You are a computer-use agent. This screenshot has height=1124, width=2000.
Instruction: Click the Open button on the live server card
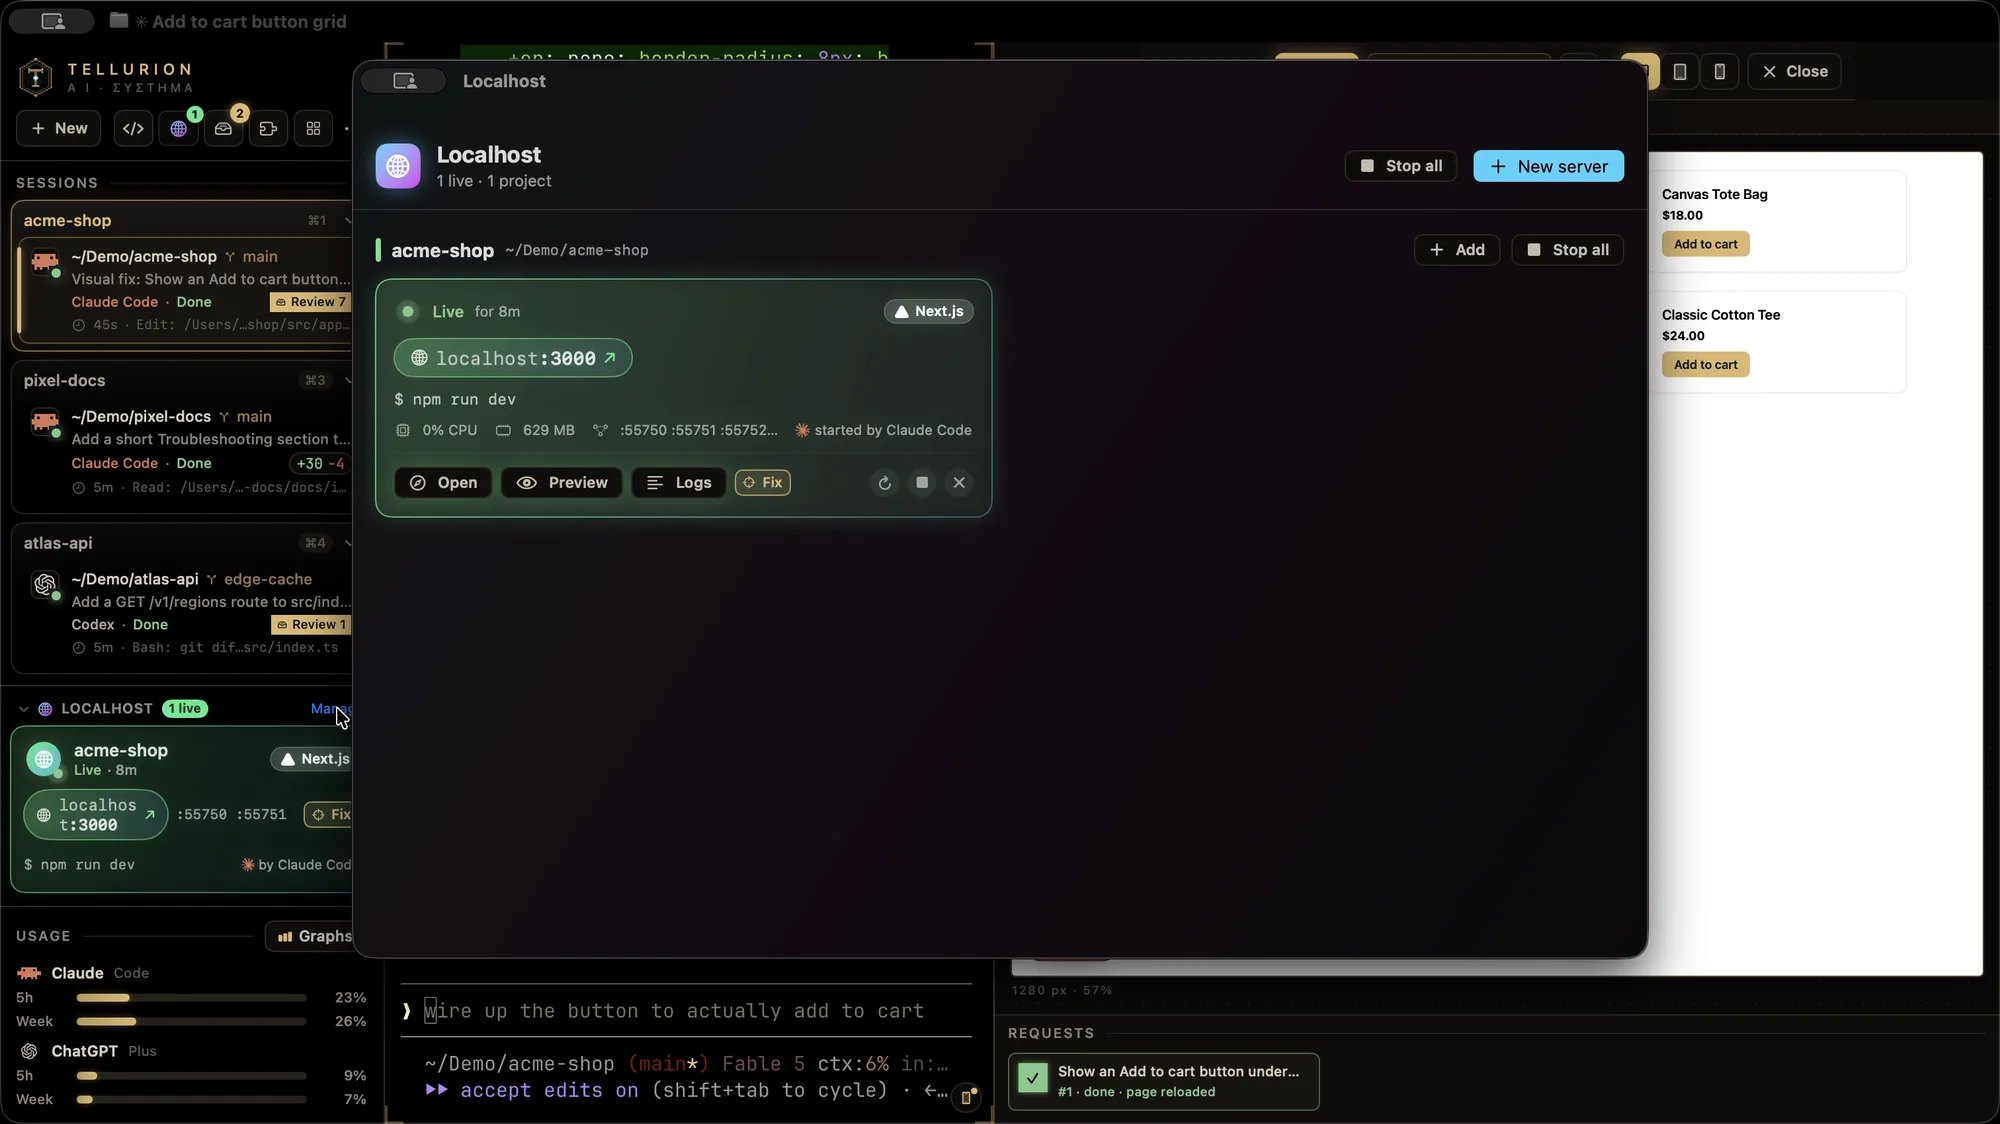point(443,483)
